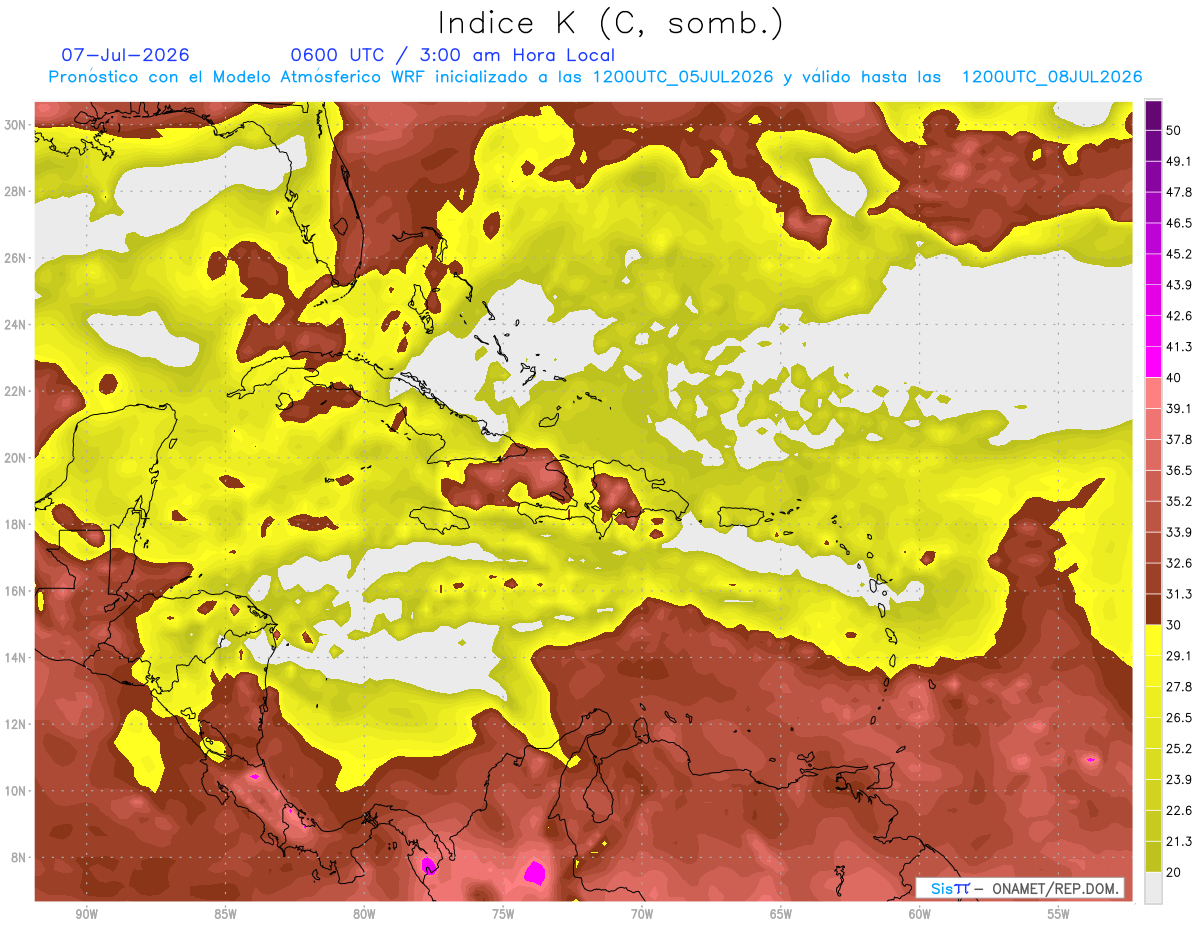1200x927 pixels.
Task: Click longitude axis label "75W"
Action: pyautogui.click(x=503, y=914)
